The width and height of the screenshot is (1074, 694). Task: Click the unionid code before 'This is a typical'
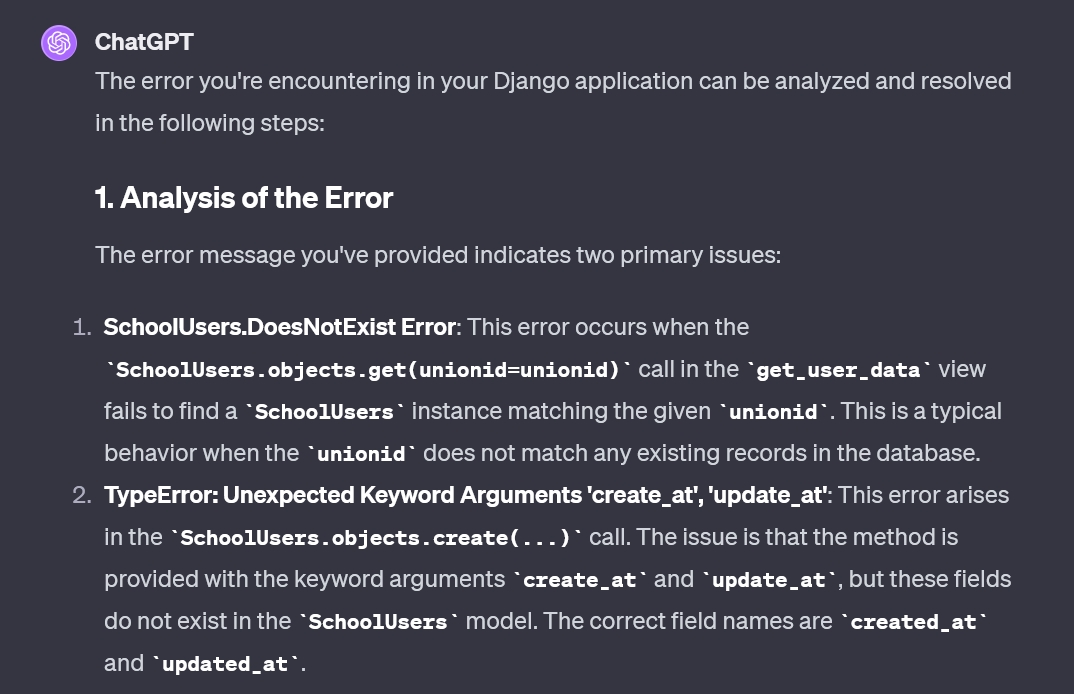773,412
